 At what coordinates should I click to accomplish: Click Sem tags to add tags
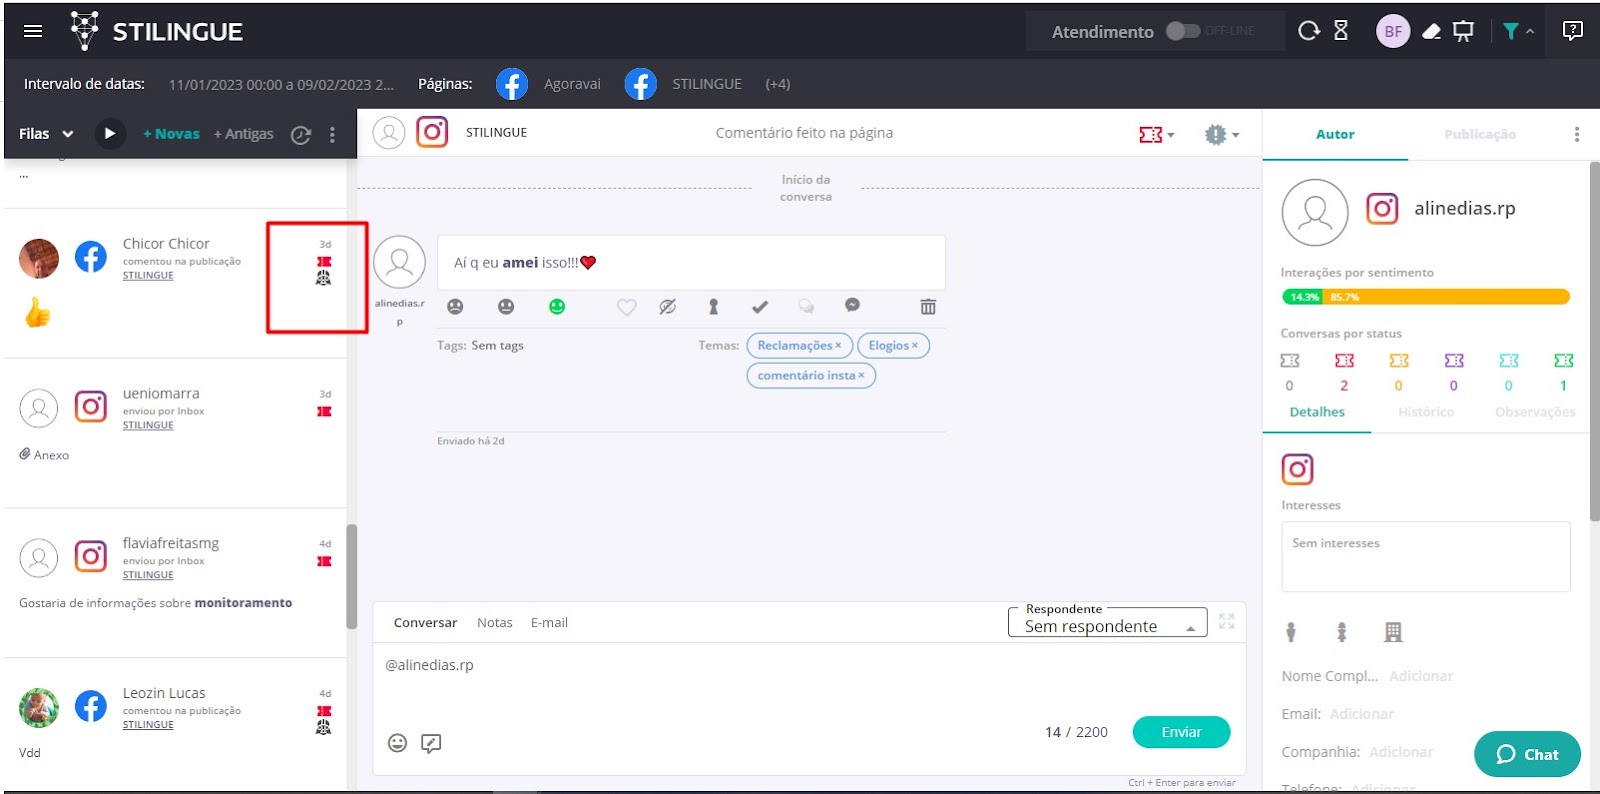(497, 346)
